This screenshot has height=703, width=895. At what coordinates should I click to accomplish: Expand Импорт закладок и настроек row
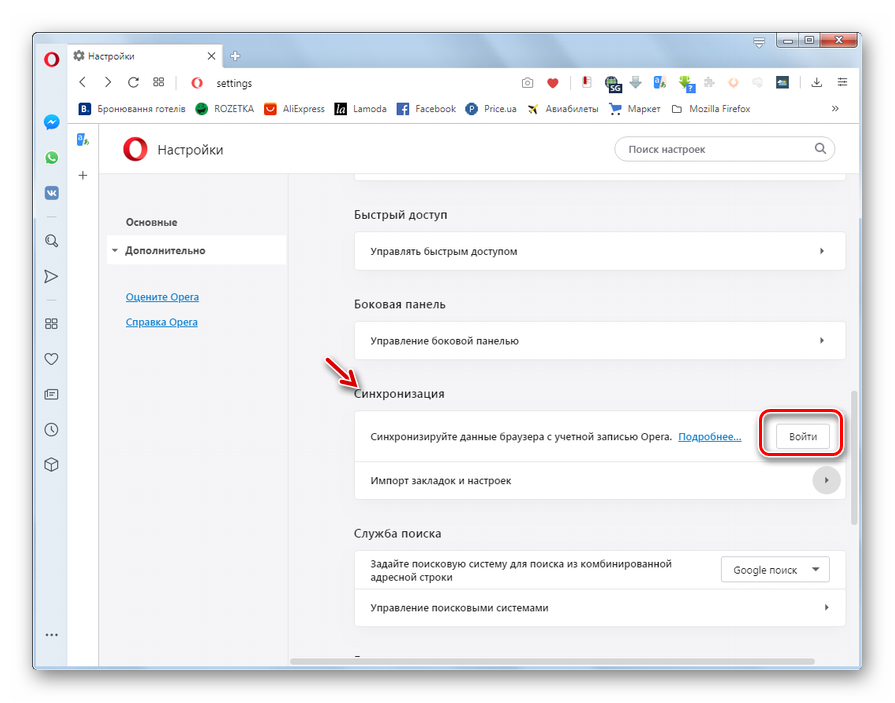point(599,480)
